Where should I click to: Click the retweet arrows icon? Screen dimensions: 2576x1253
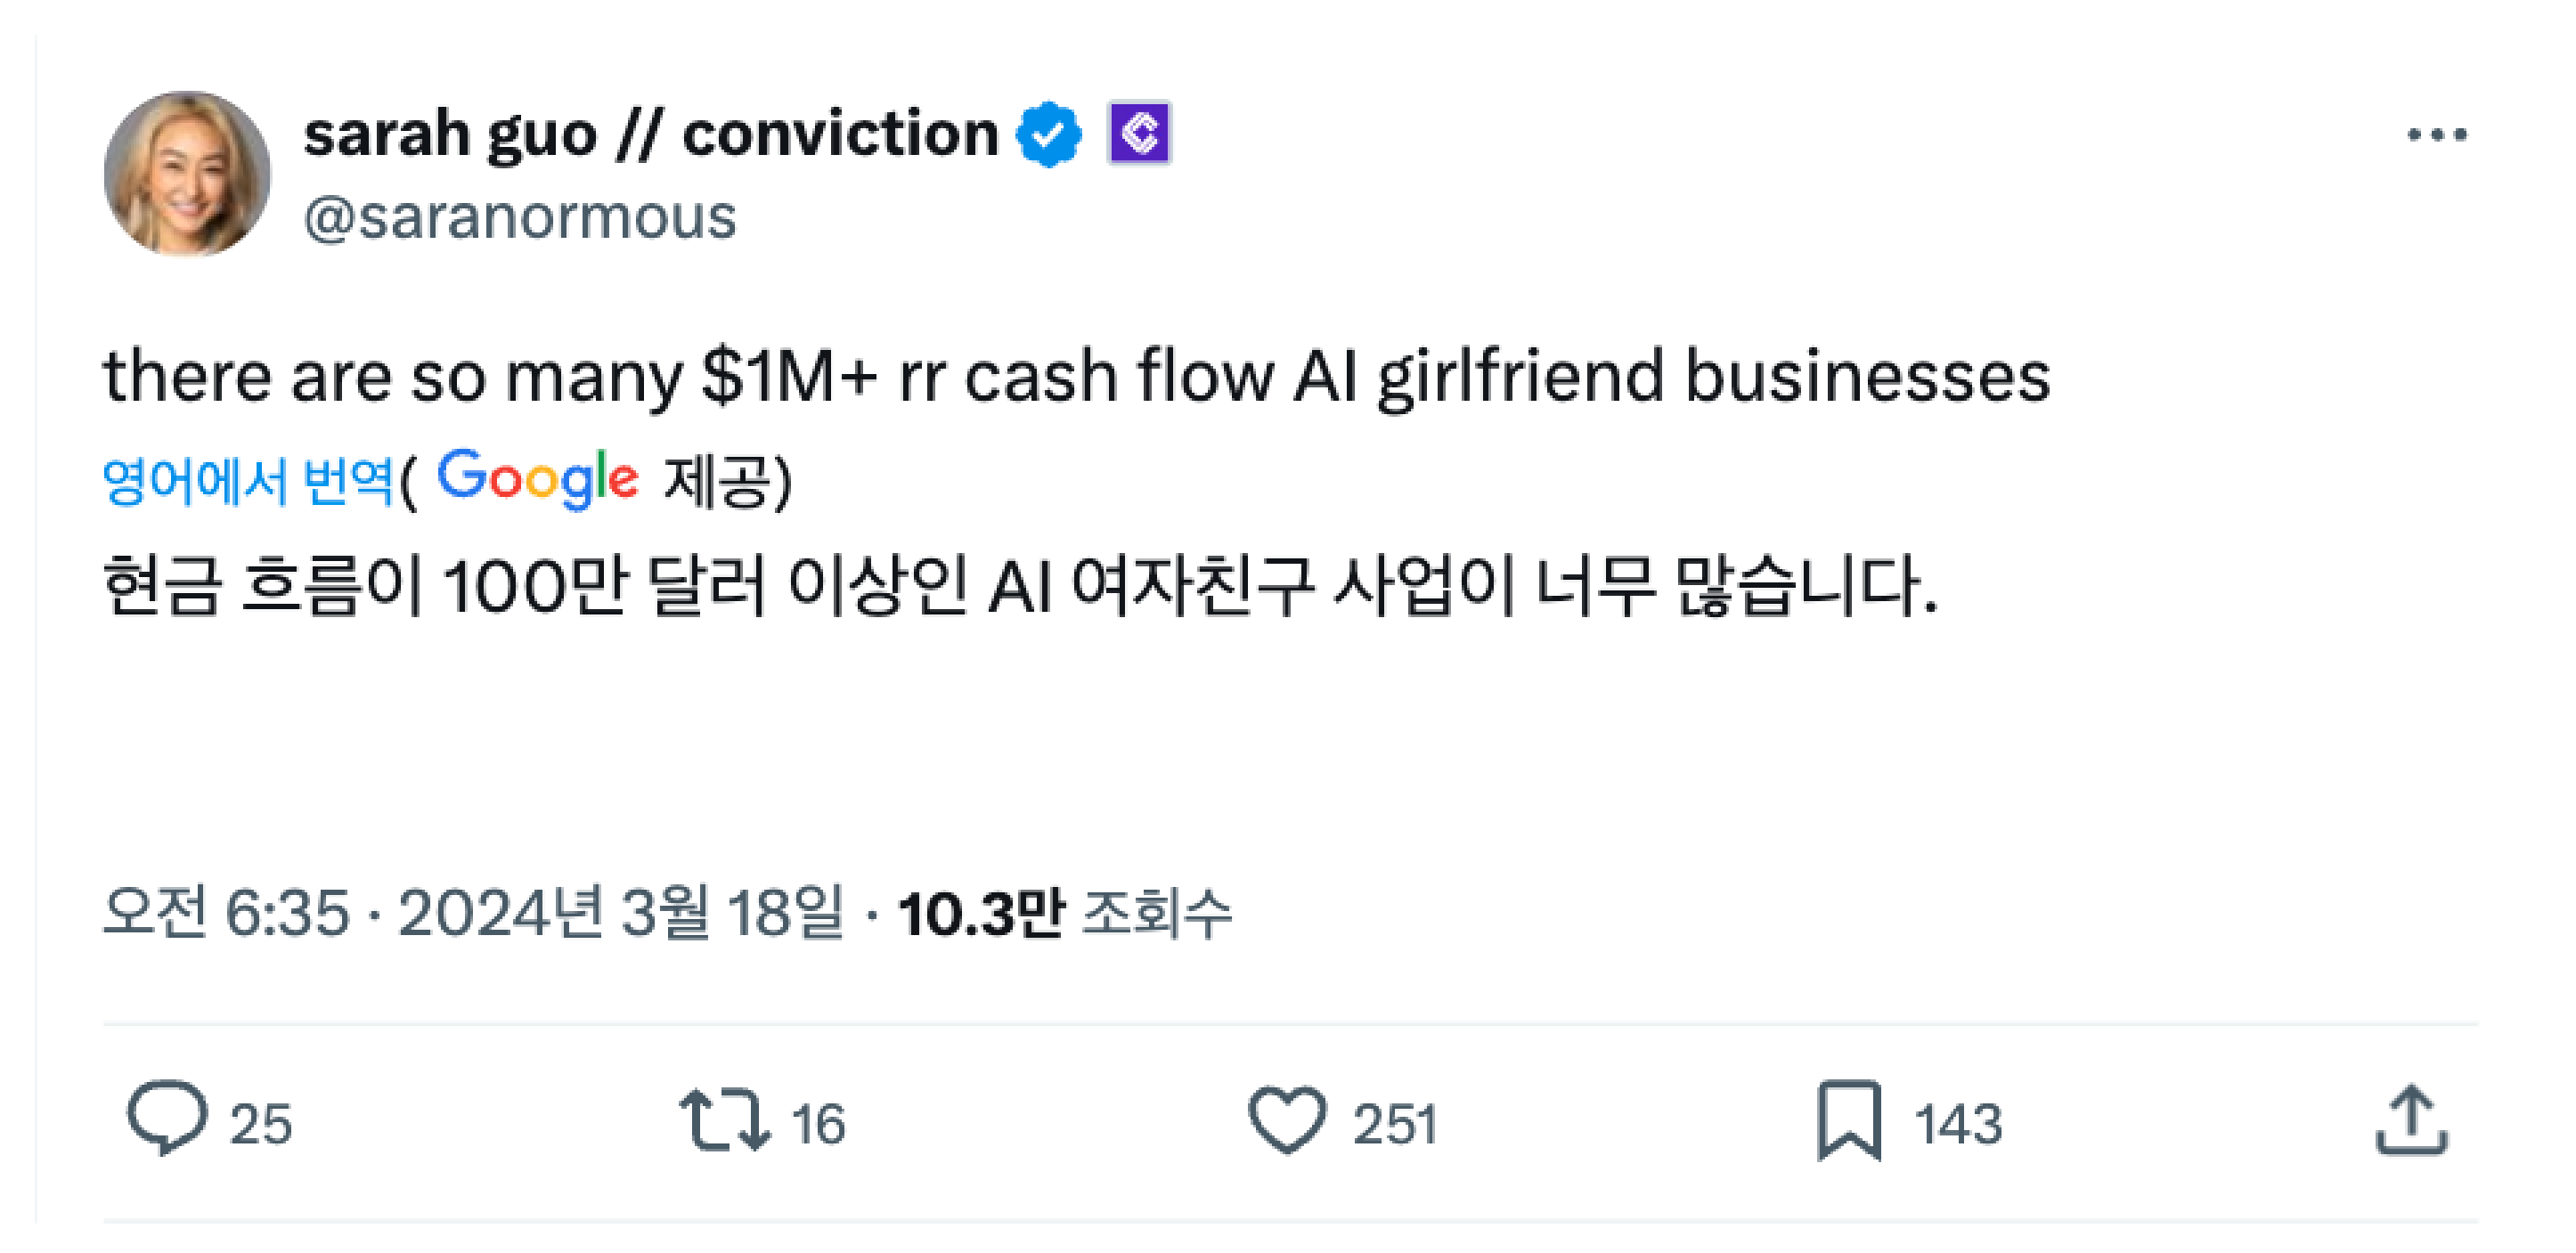pos(725,1120)
